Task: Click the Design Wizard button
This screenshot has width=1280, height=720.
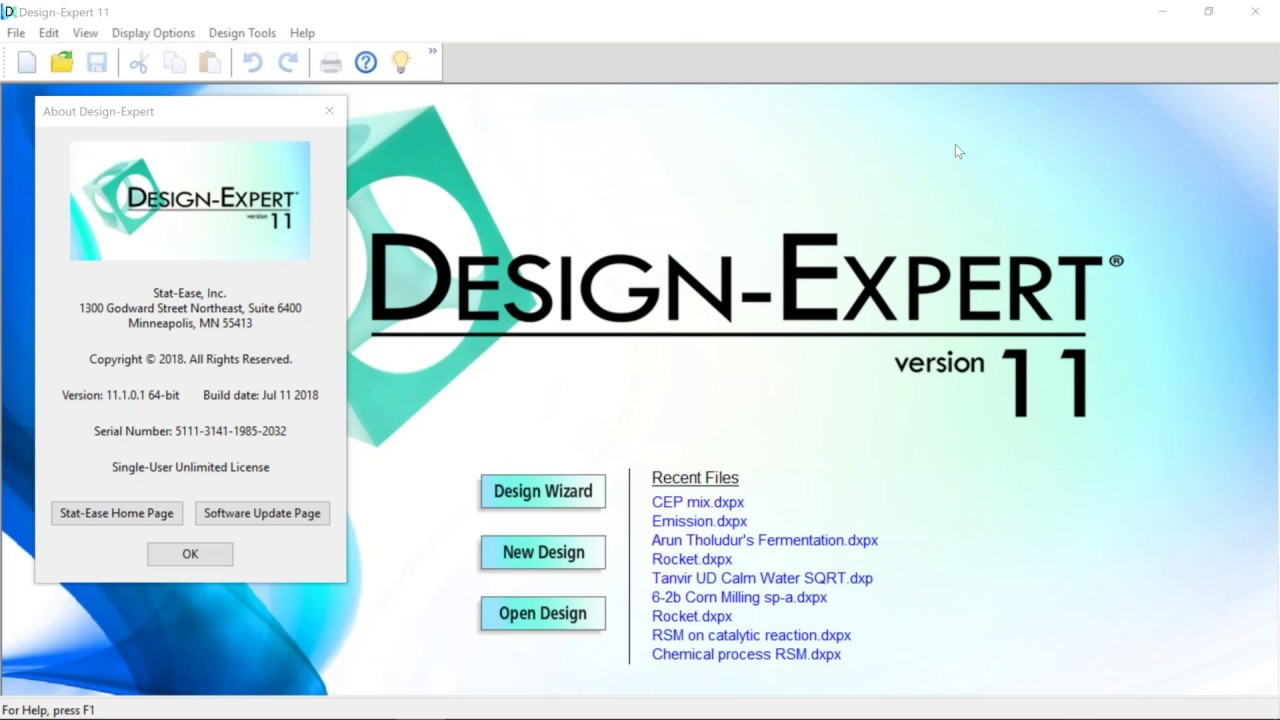Action: [543, 491]
